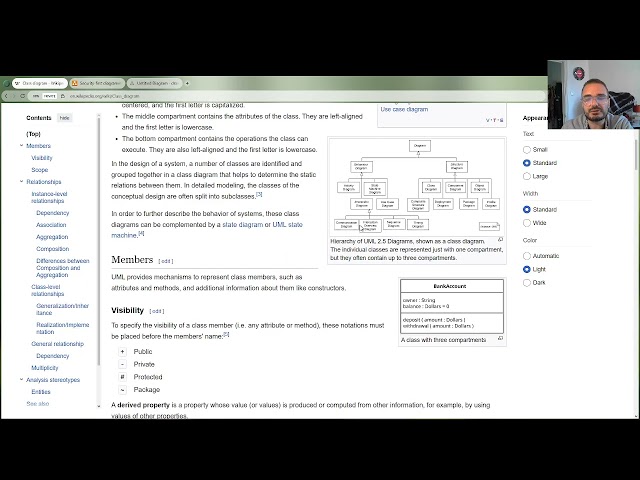The height and width of the screenshot is (480, 640).
Task: Click the circular profile icon left of the tabs
Action: click(x=6, y=83)
